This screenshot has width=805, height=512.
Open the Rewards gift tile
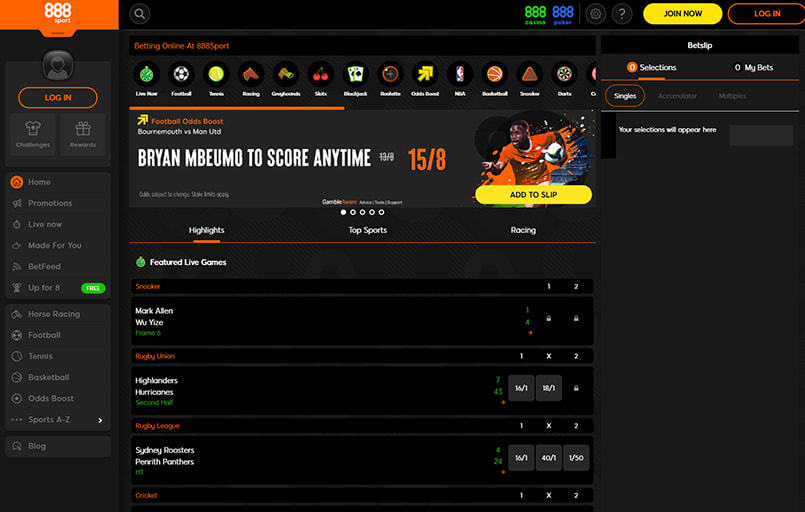coord(83,135)
